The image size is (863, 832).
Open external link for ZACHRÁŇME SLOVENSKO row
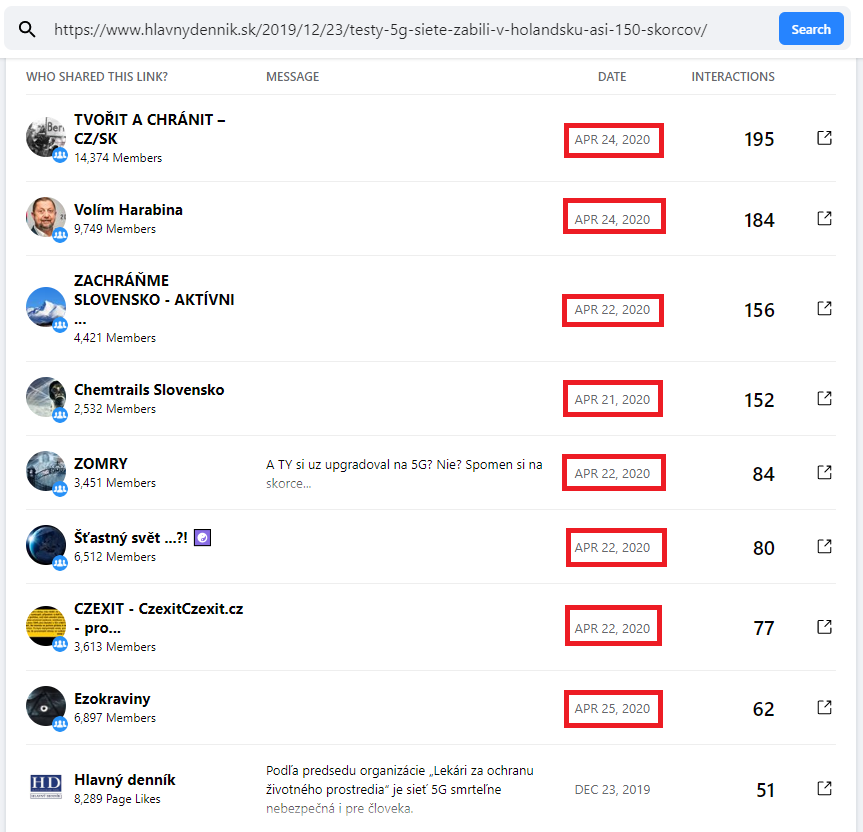(x=824, y=308)
